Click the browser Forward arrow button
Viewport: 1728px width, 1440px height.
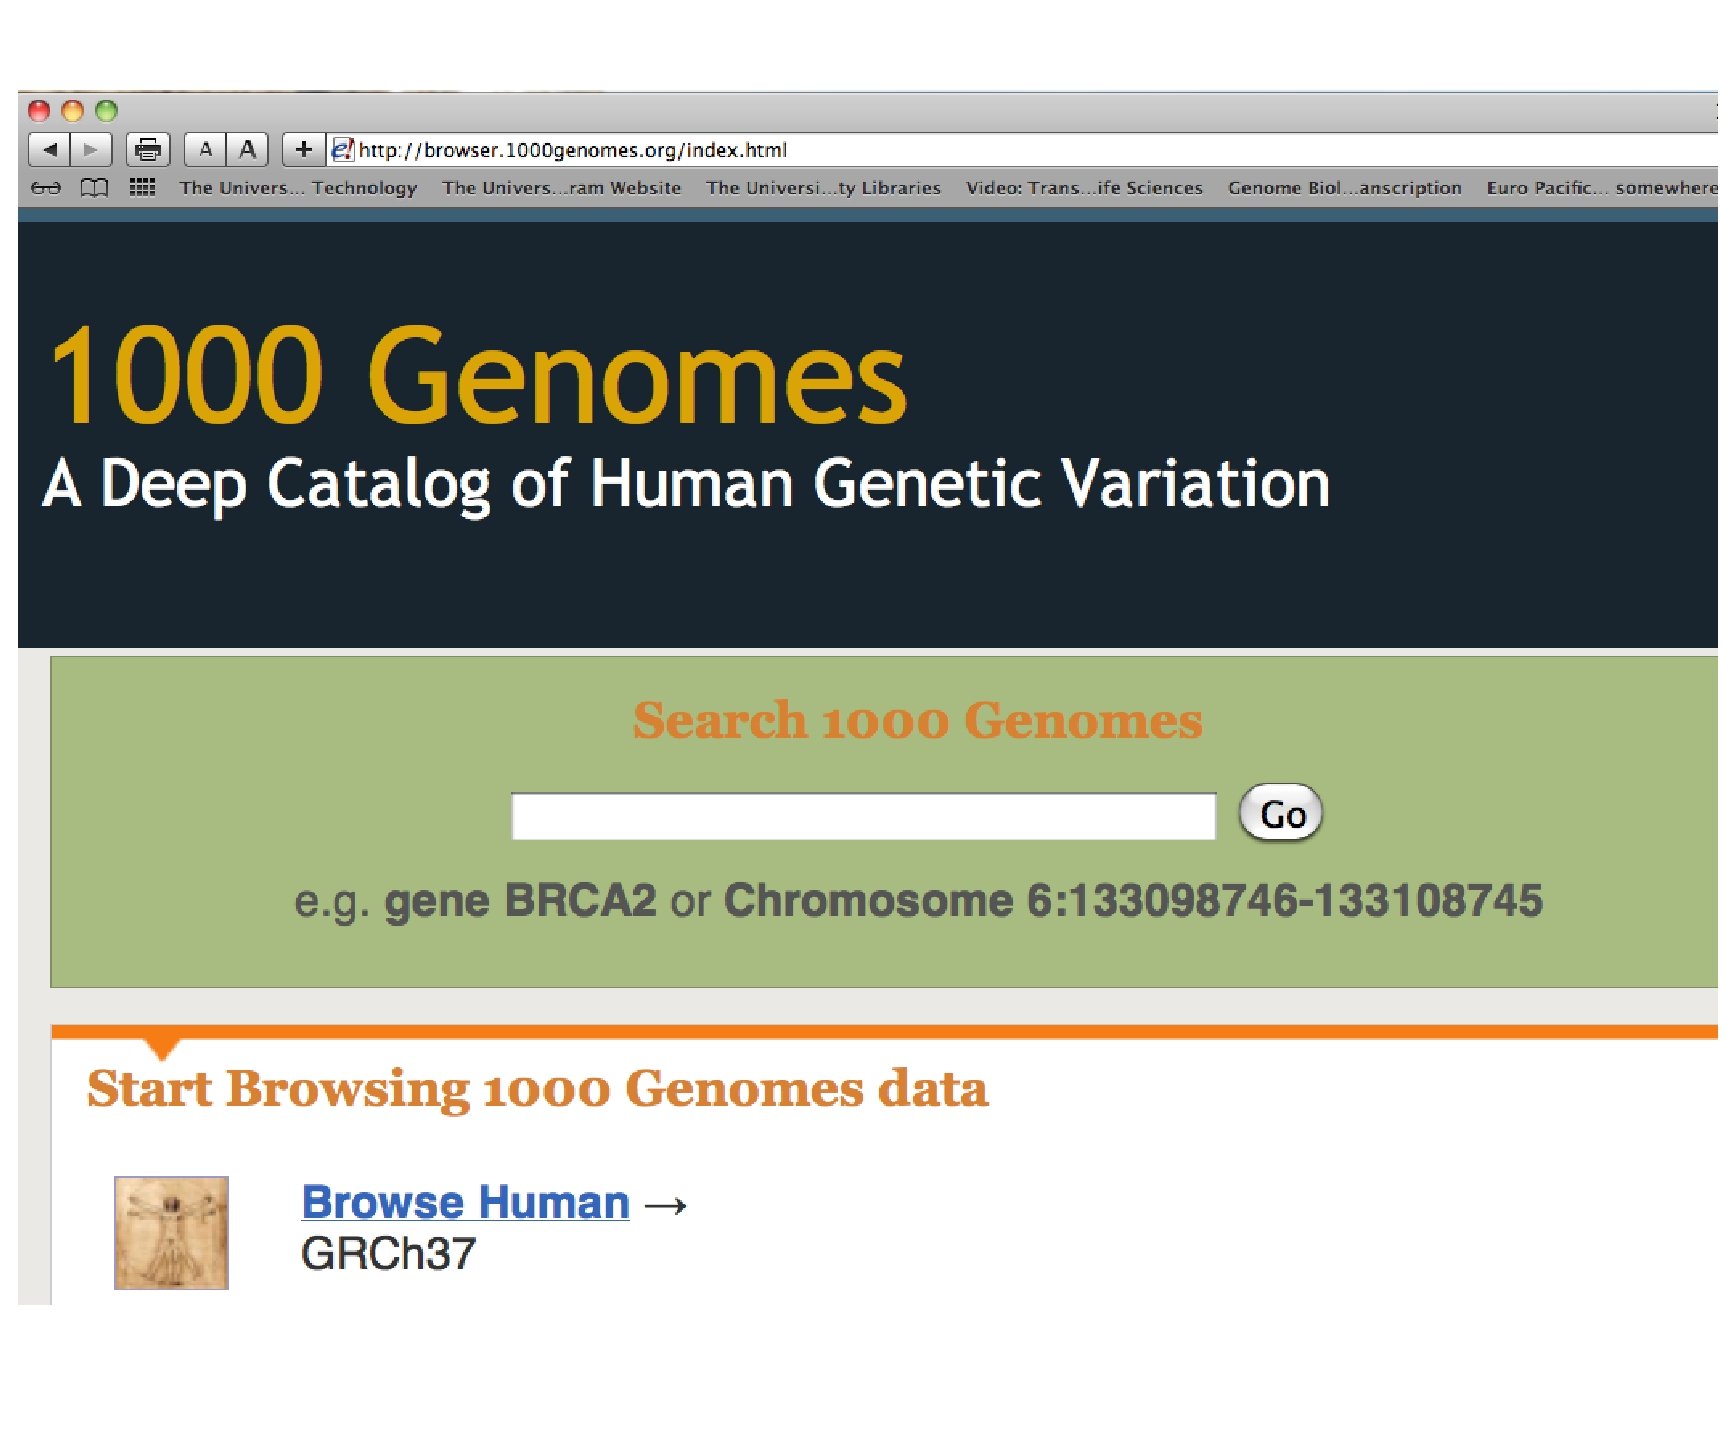click(91, 150)
